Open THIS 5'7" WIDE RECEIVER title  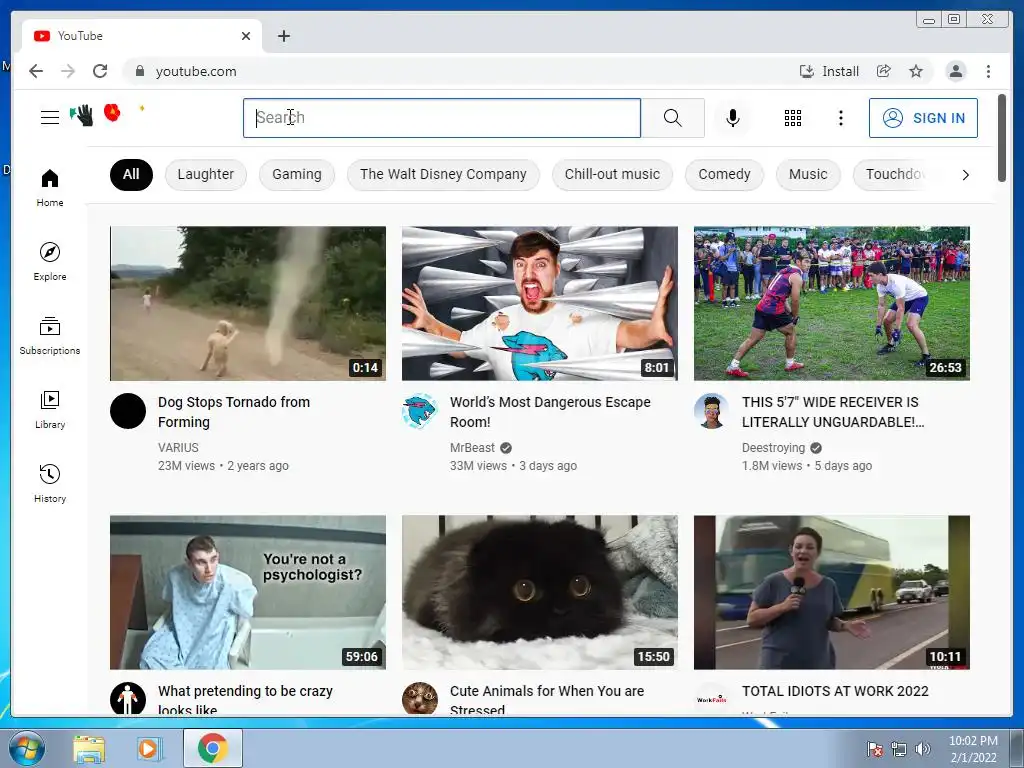[833, 412]
